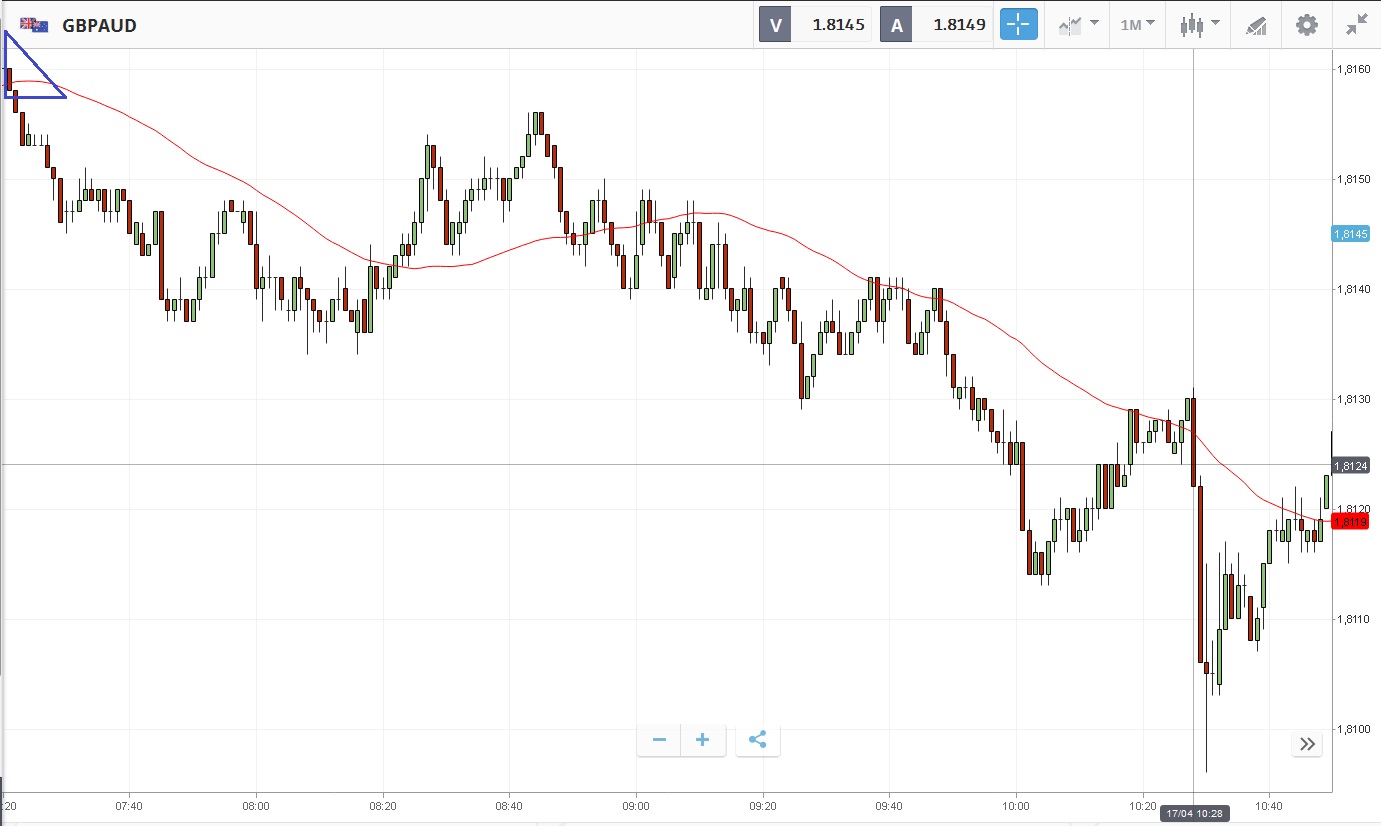
Task: Jump to latest candles with double-arrow button
Action: pyautogui.click(x=1307, y=743)
